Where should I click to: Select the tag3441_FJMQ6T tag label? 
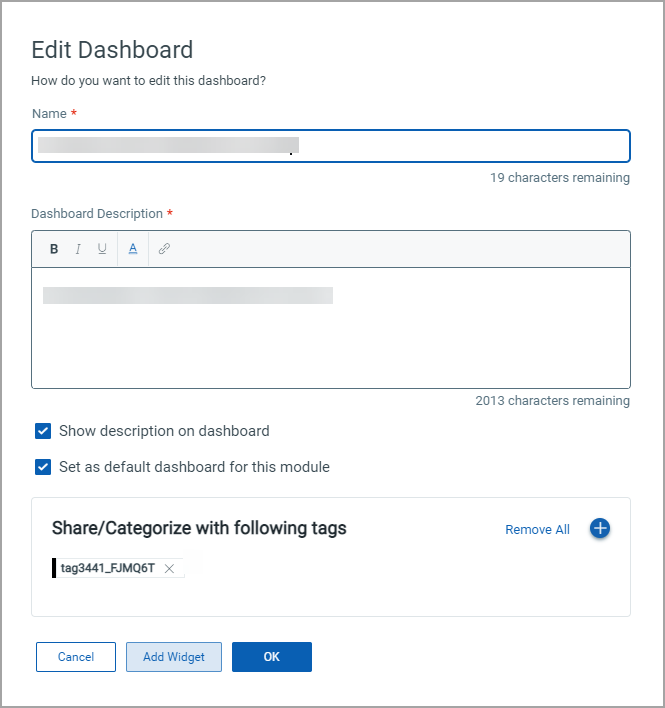(107, 568)
